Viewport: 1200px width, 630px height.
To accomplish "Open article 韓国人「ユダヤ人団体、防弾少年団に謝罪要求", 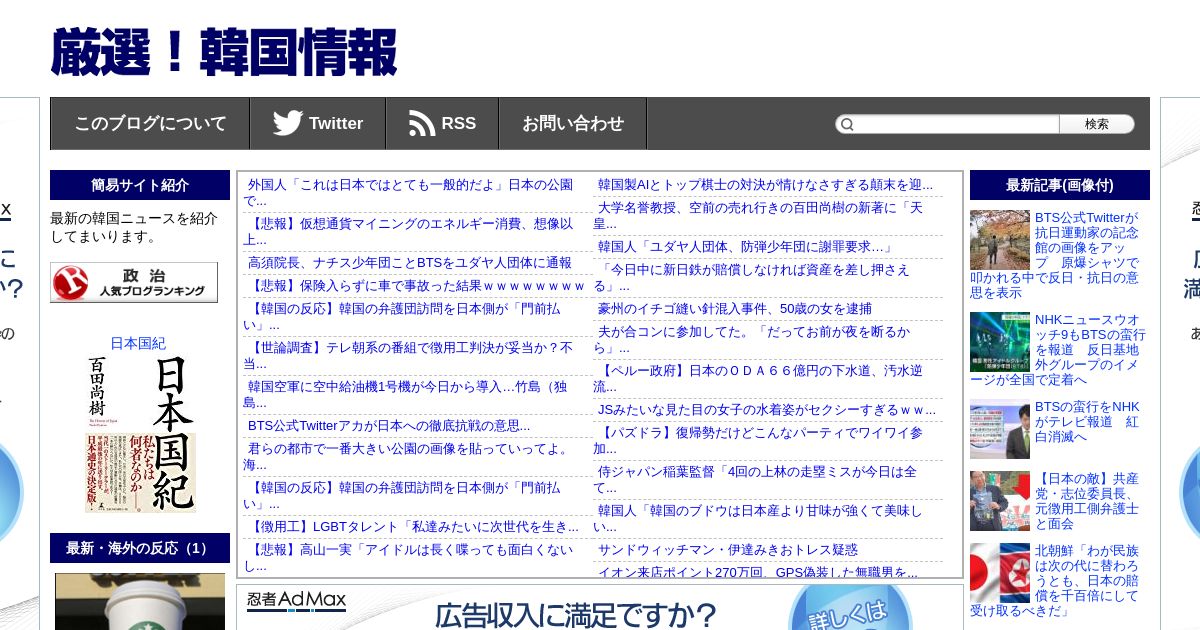I will [745, 246].
